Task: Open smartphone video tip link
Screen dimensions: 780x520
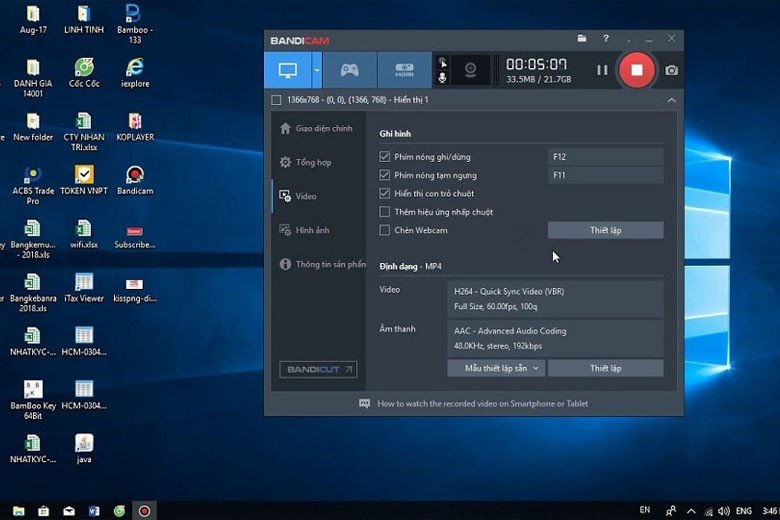Action: tap(483, 404)
